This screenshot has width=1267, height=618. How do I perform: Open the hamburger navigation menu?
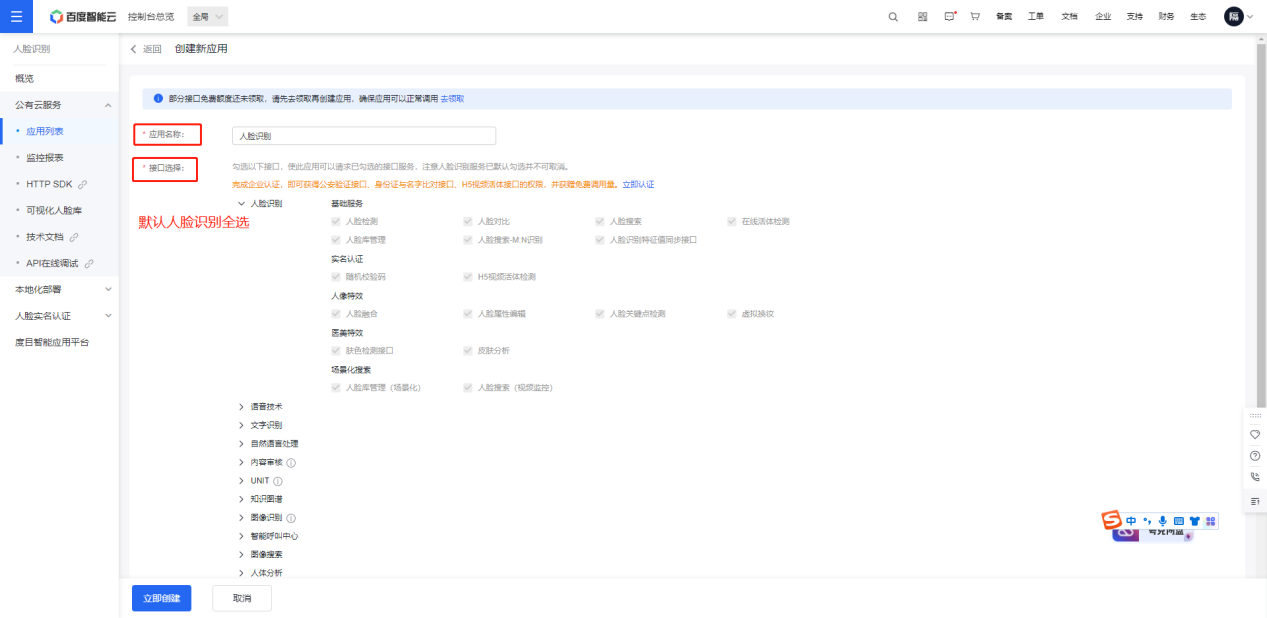(x=16, y=16)
